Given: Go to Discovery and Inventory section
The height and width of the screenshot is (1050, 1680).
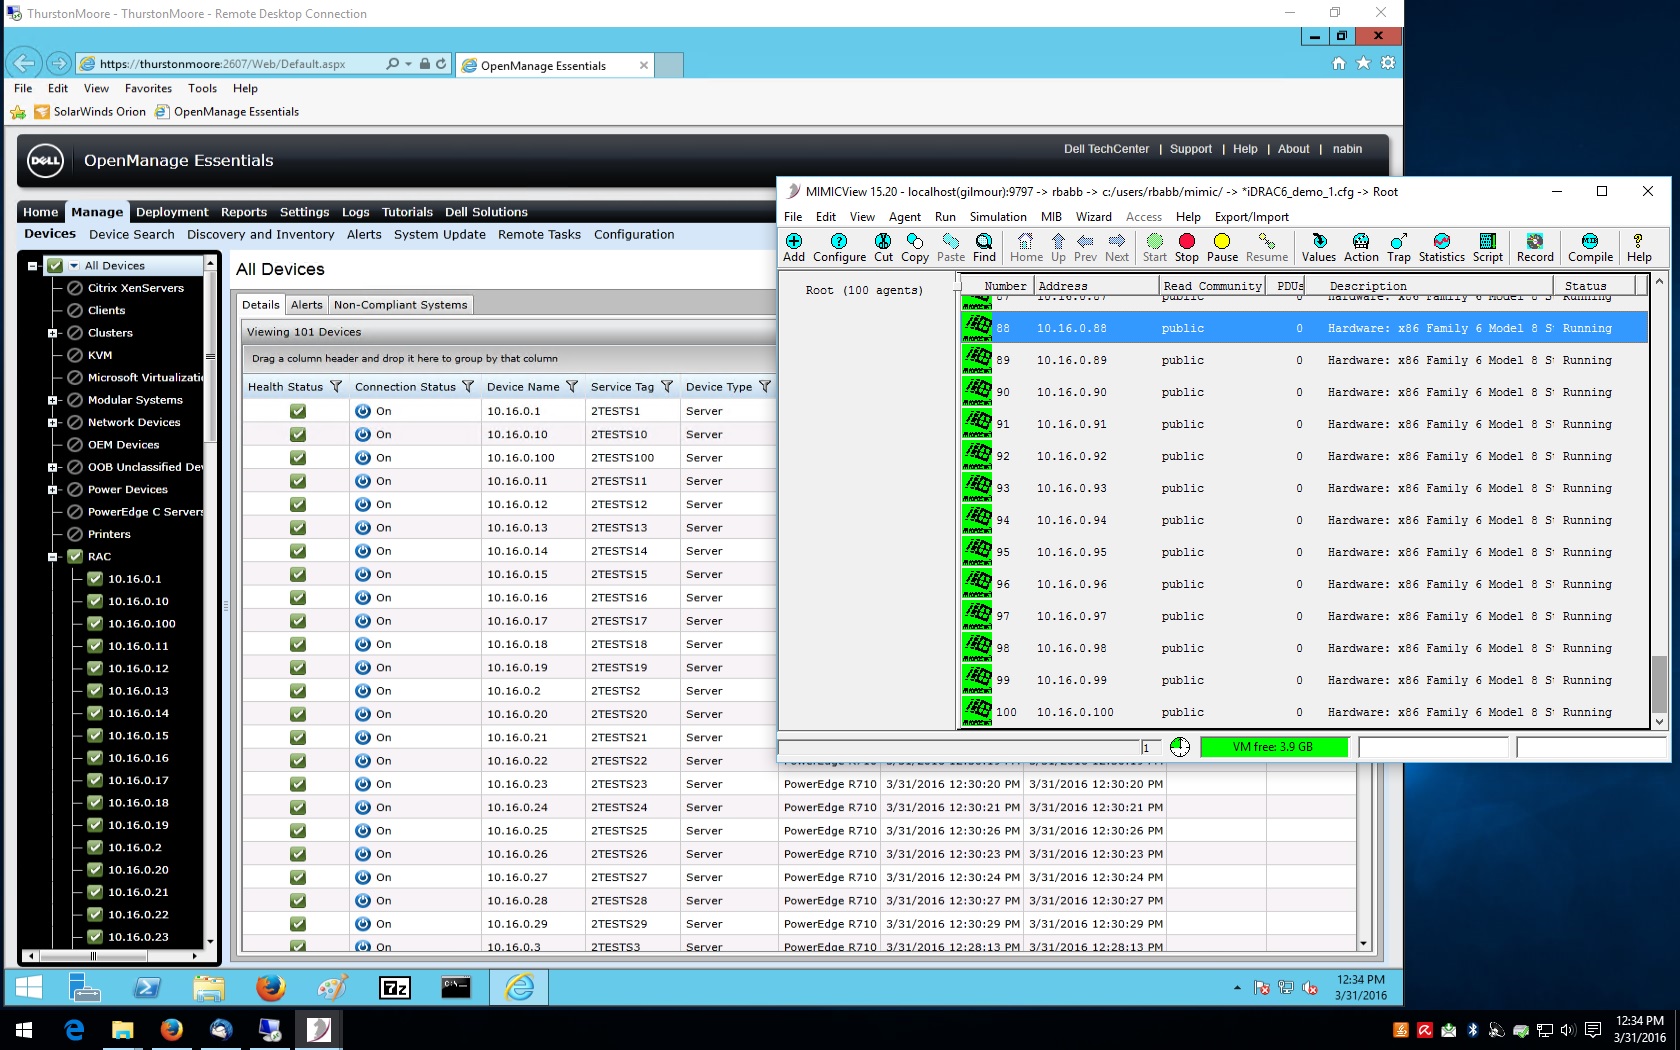Looking at the screenshot, I should coord(260,235).
